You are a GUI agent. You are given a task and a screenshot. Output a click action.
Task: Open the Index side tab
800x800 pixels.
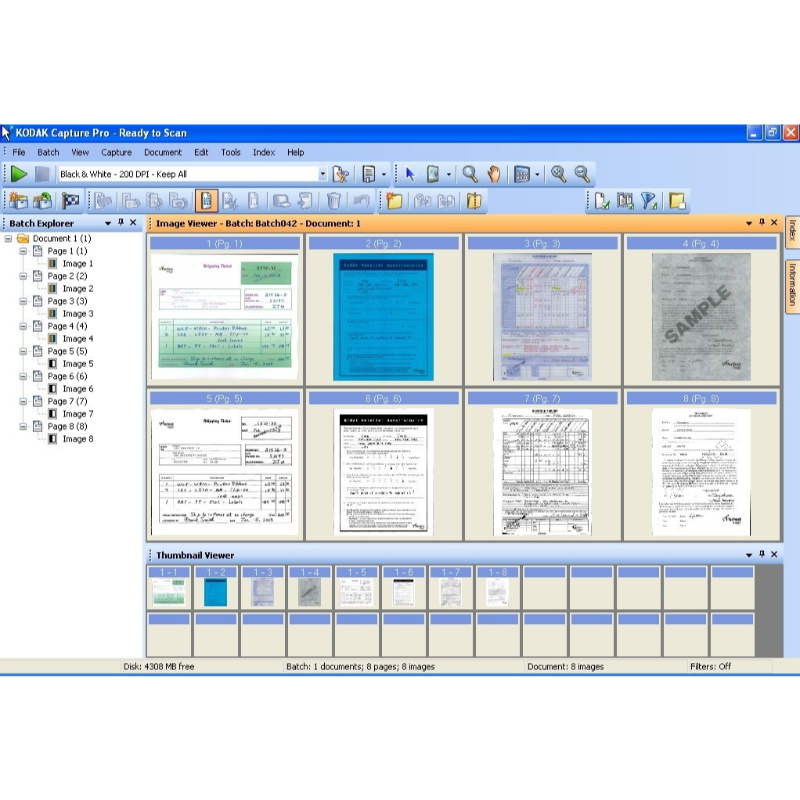pyautogui.click(x=791, y=230)
